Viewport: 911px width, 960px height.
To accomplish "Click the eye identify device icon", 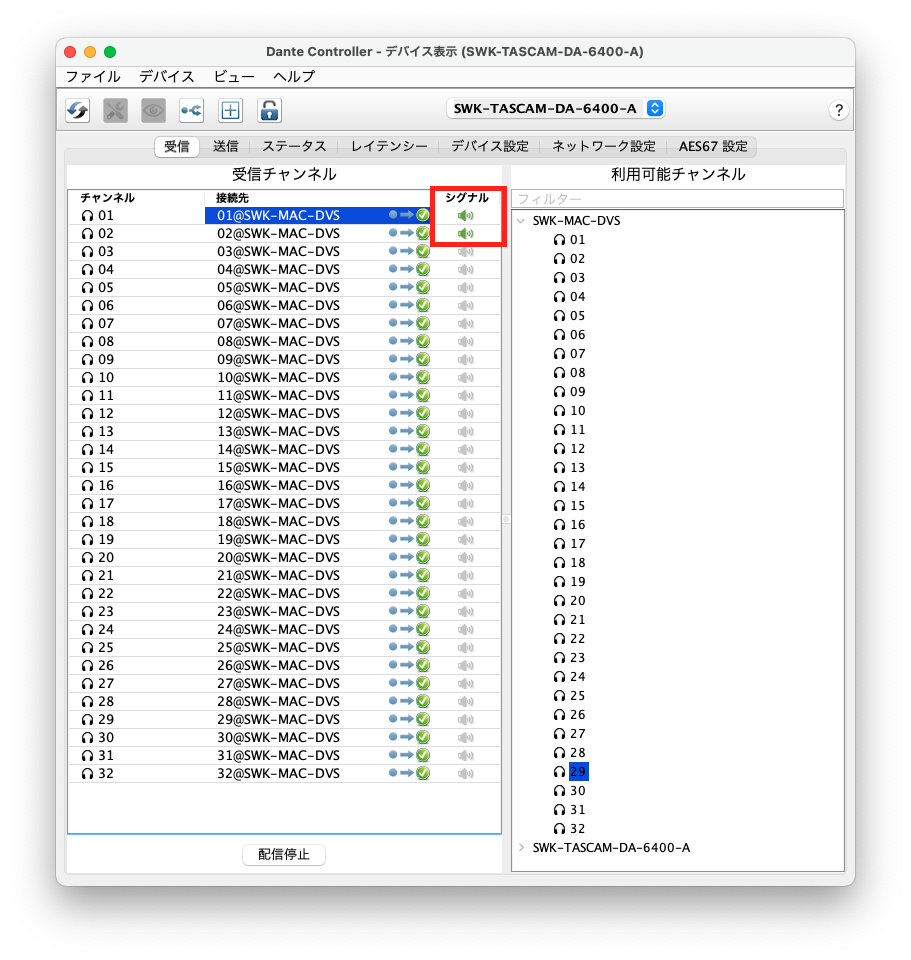I will pos(153,110).
